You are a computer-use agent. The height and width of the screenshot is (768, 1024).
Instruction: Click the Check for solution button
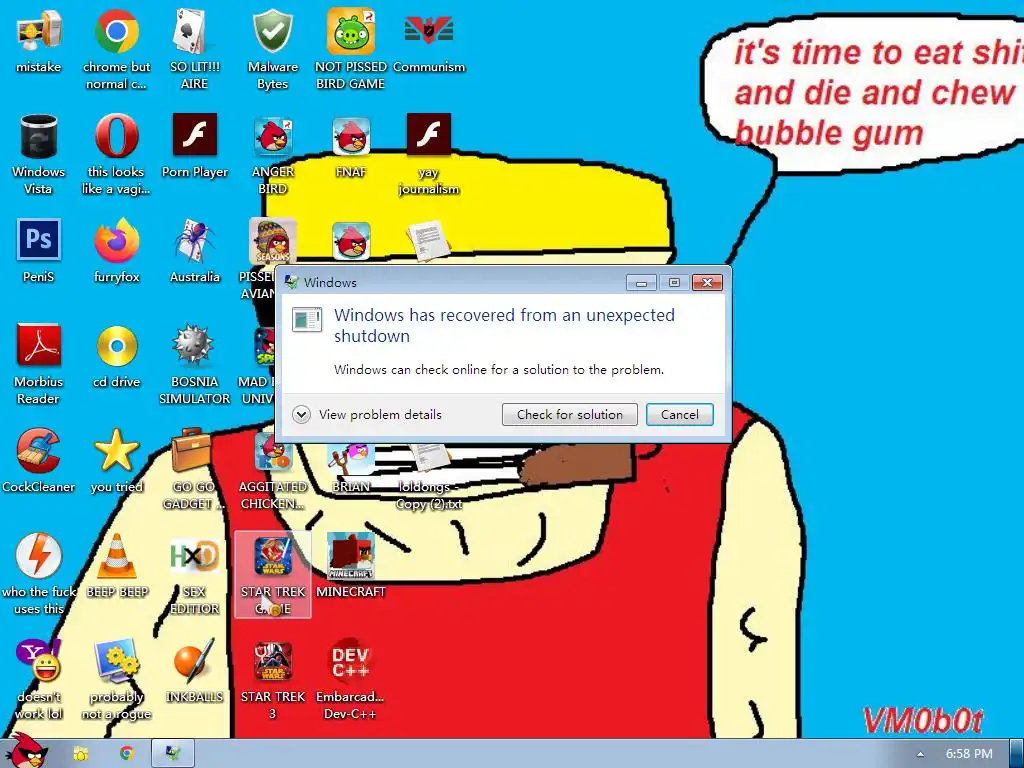pos(569,415)
